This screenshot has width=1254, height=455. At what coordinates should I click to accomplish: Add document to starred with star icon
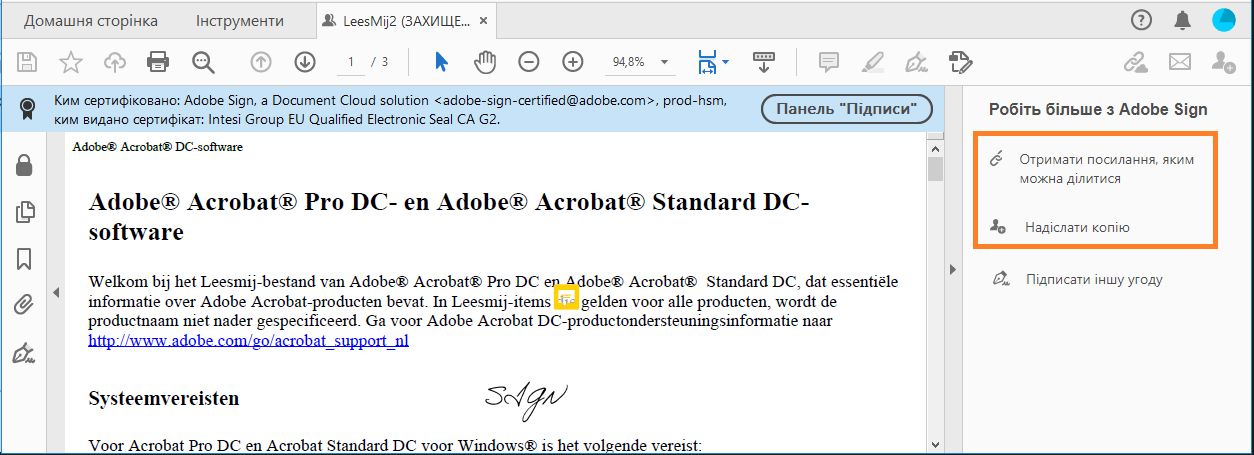(71, 62)
